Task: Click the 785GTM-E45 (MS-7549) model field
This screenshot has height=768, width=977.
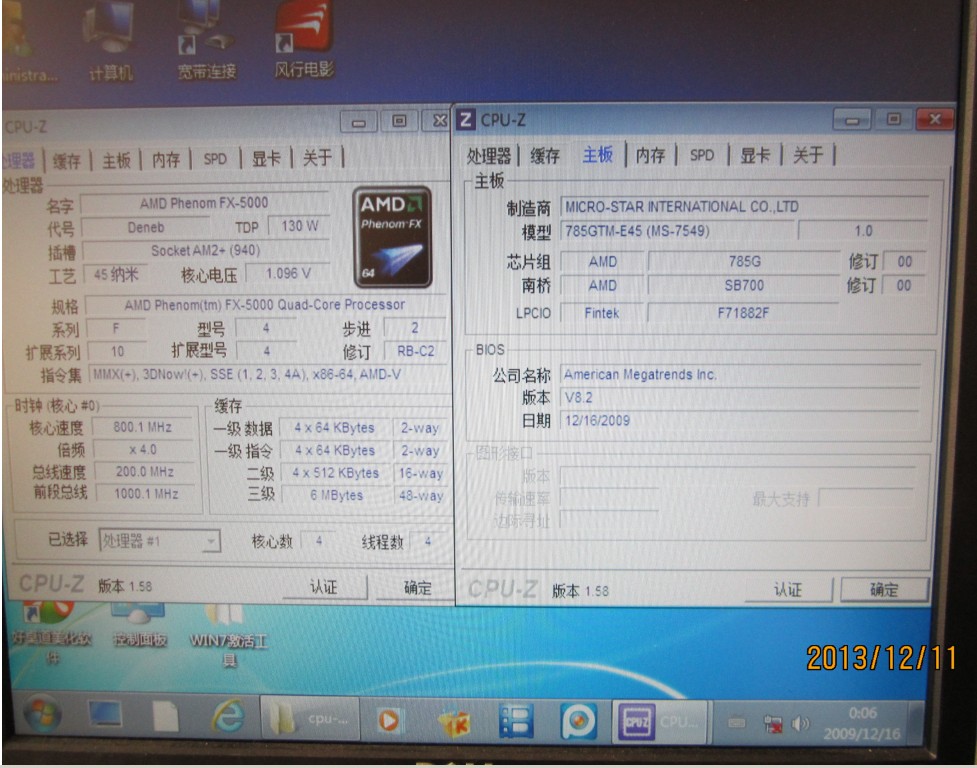Action: 677,231
